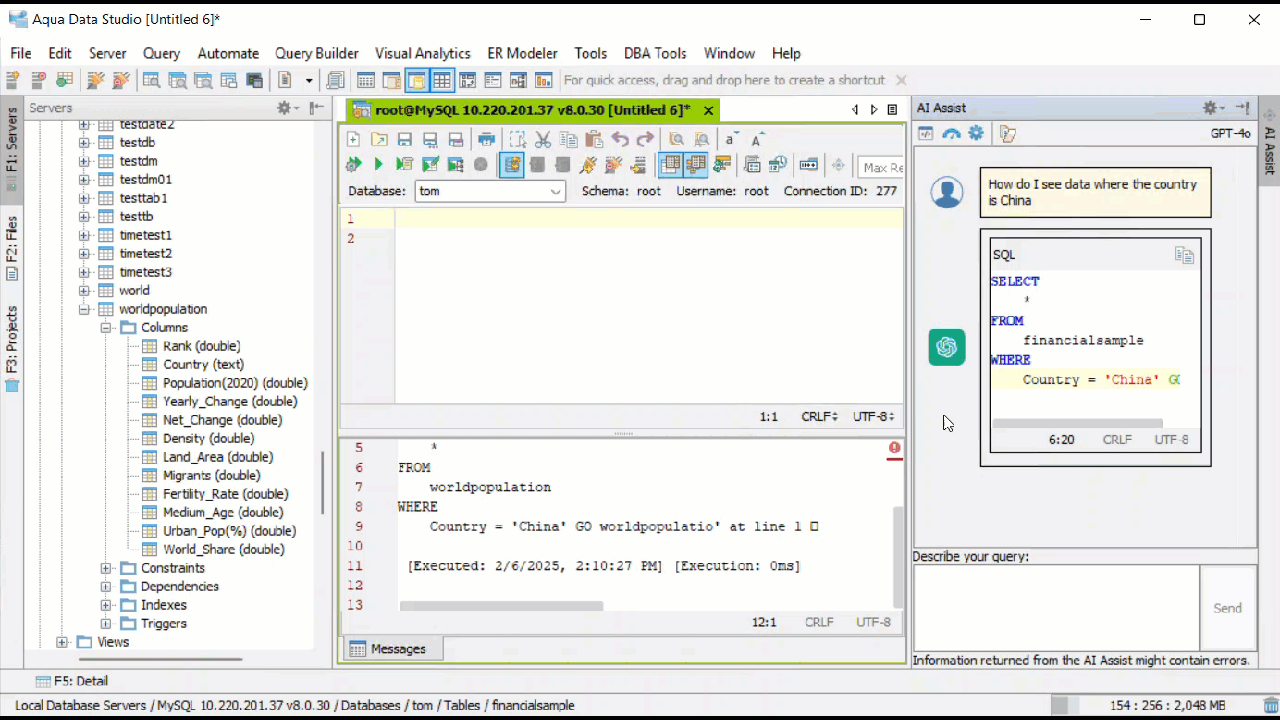Click the Undo arrow icon
Image resolution: width=1280 pixels, height=720 pixels.
[x=620, y=140]
